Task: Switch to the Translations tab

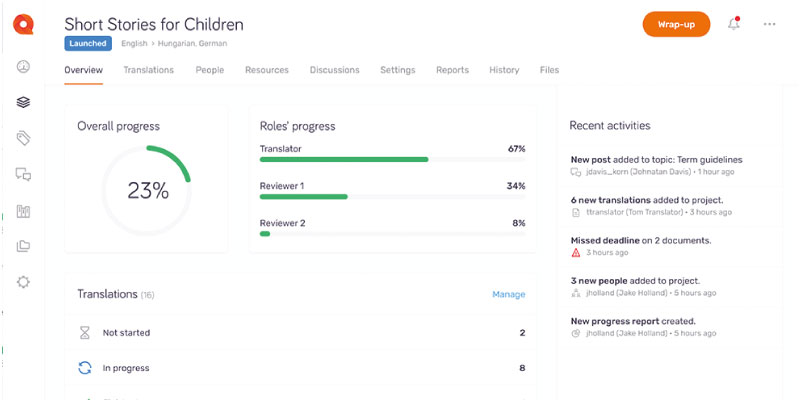Action: [x=148, y=70]
